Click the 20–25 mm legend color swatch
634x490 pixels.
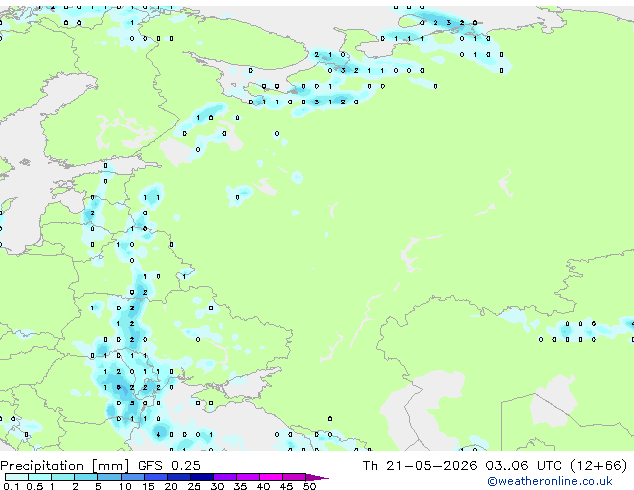(179, 477)
